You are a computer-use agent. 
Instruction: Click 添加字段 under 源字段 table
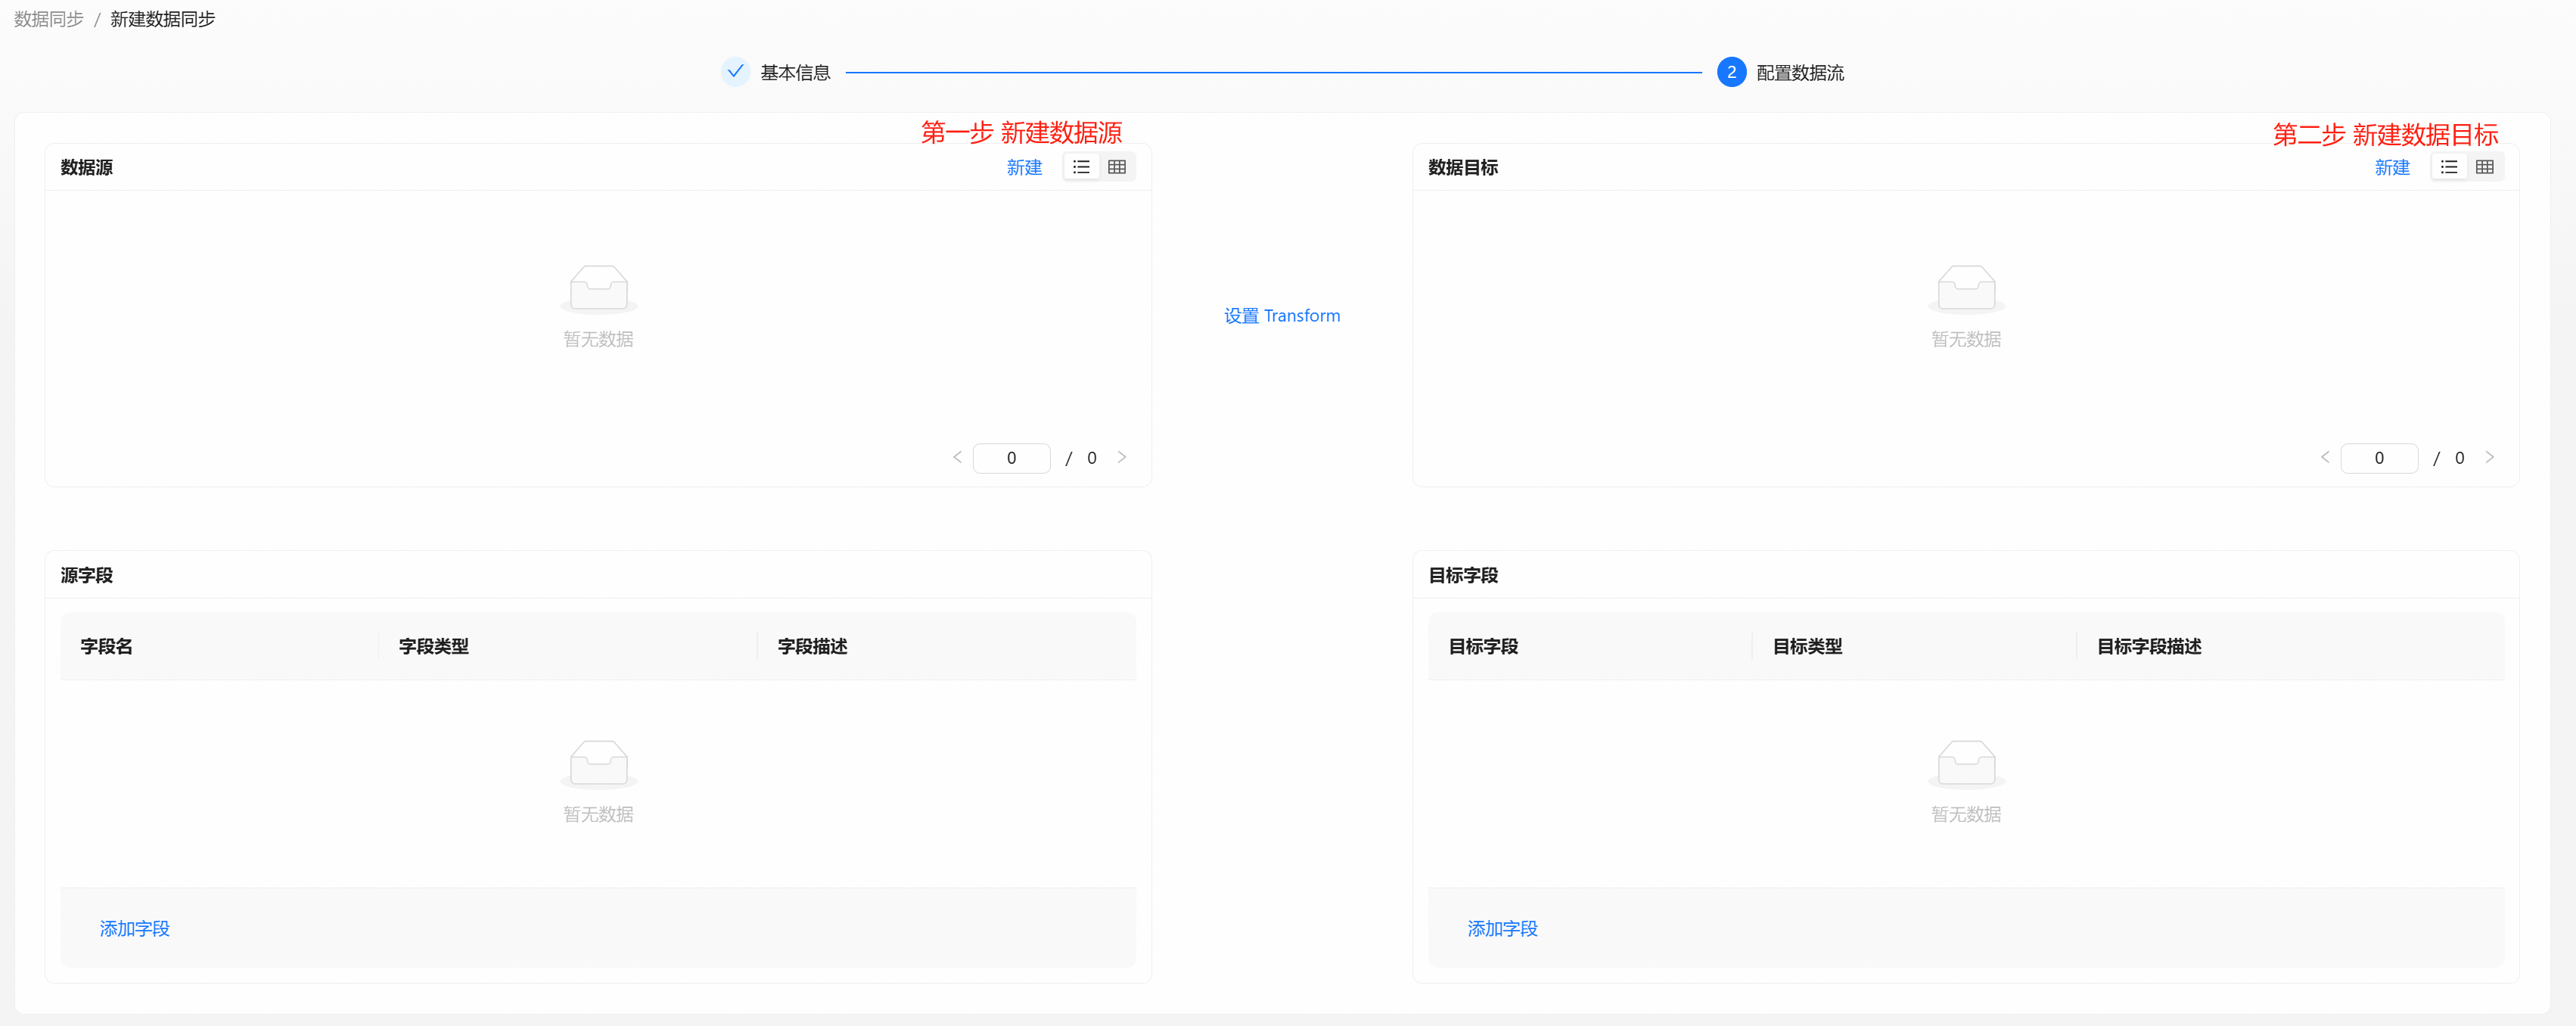135,928
